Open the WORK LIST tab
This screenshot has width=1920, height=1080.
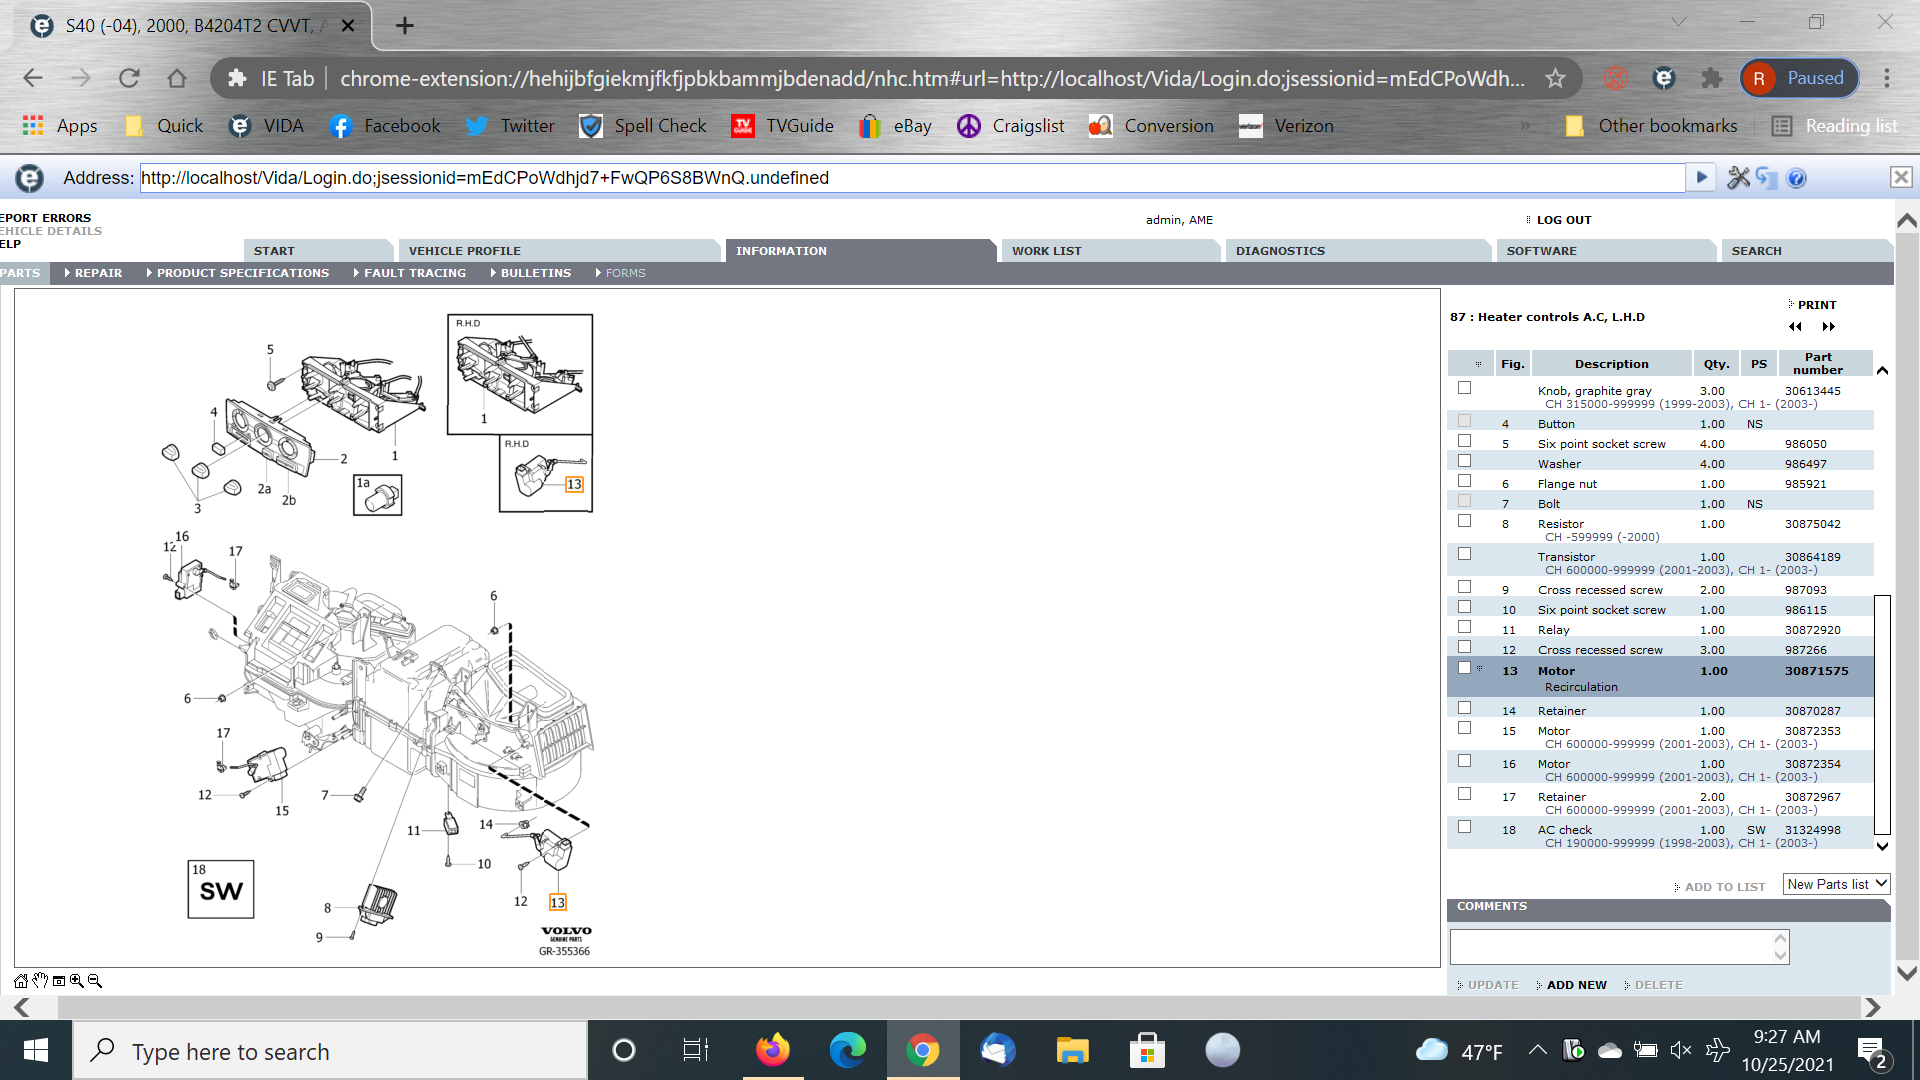(1046, 251)
